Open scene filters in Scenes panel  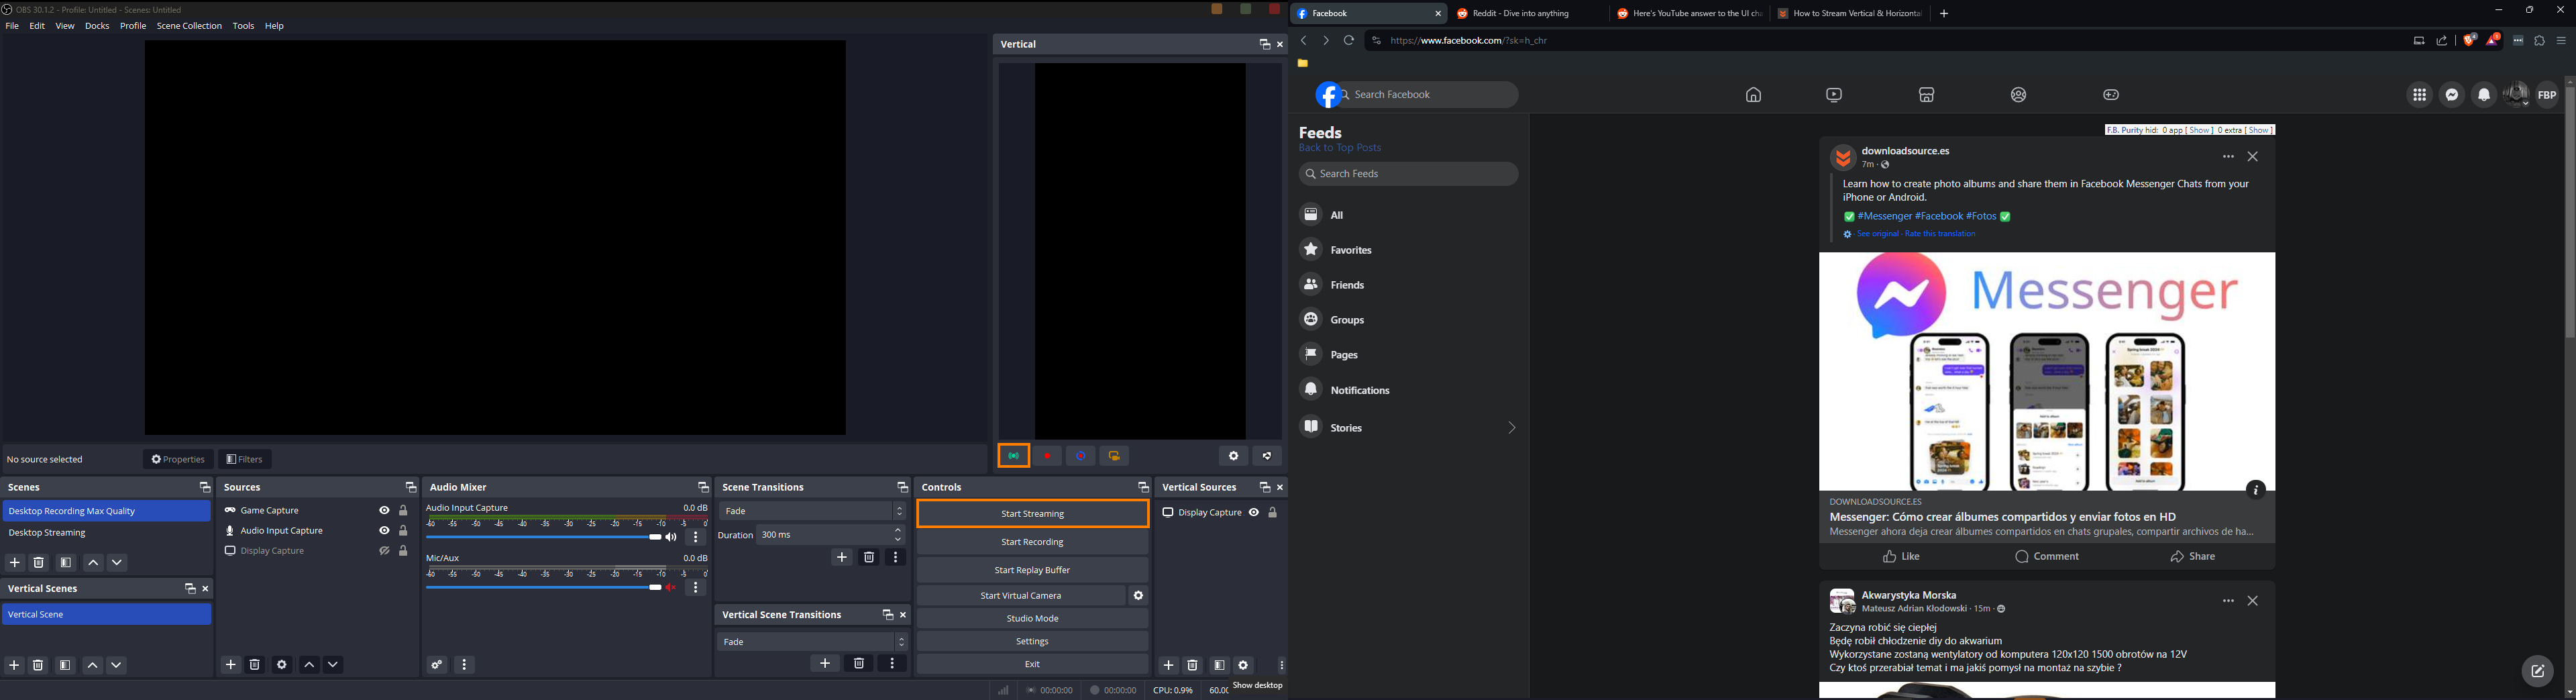[x=66, y=563]
